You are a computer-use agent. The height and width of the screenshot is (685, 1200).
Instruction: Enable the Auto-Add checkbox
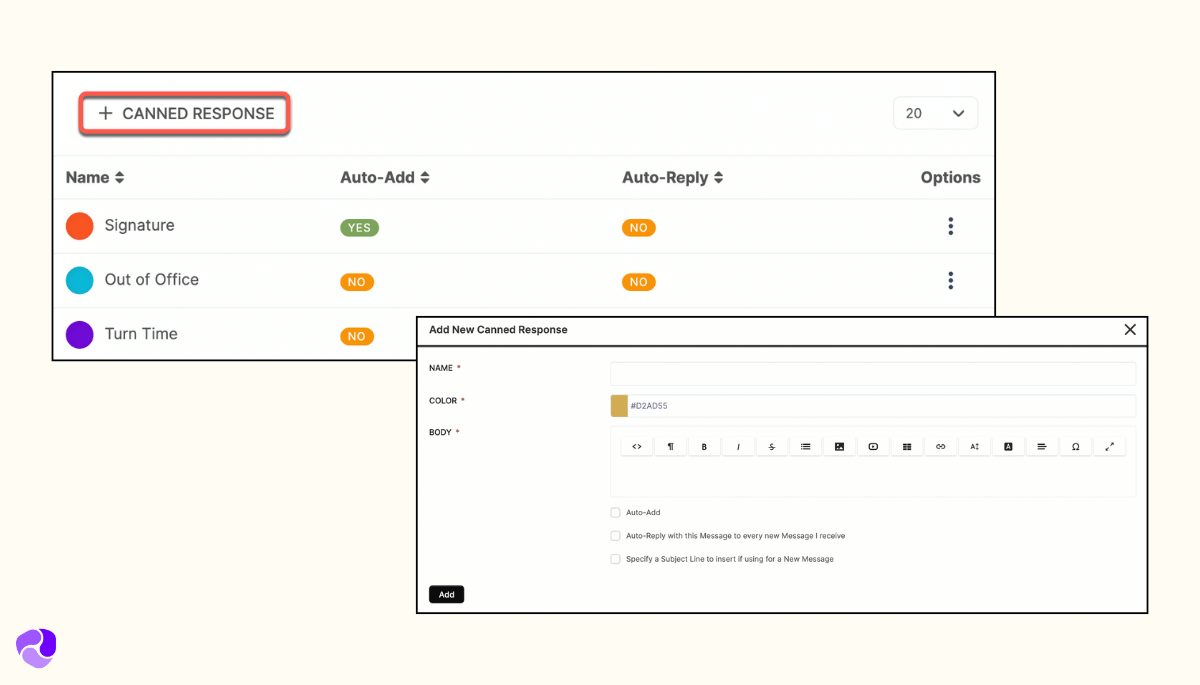[616, 513]
